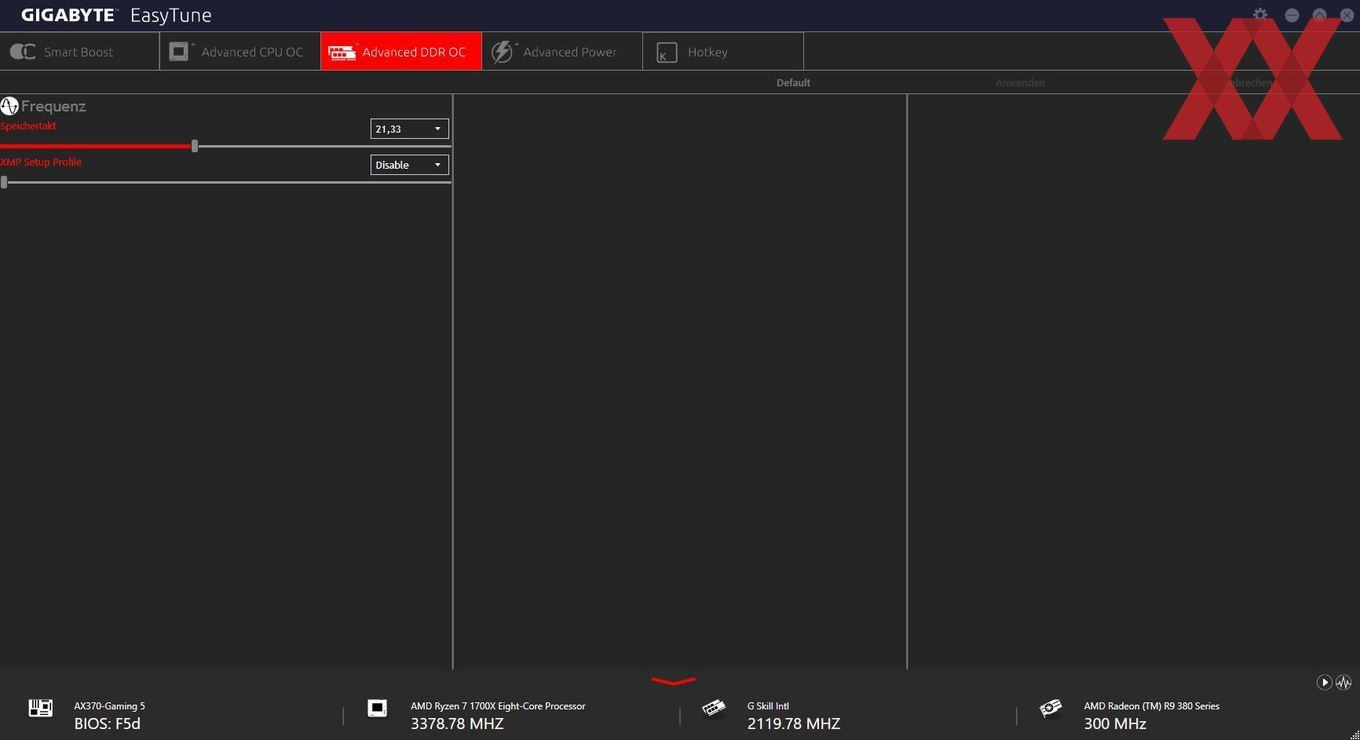
Task: Click the 3378.78 MHZ CPU frequency
Action: (x=457, y=723)
